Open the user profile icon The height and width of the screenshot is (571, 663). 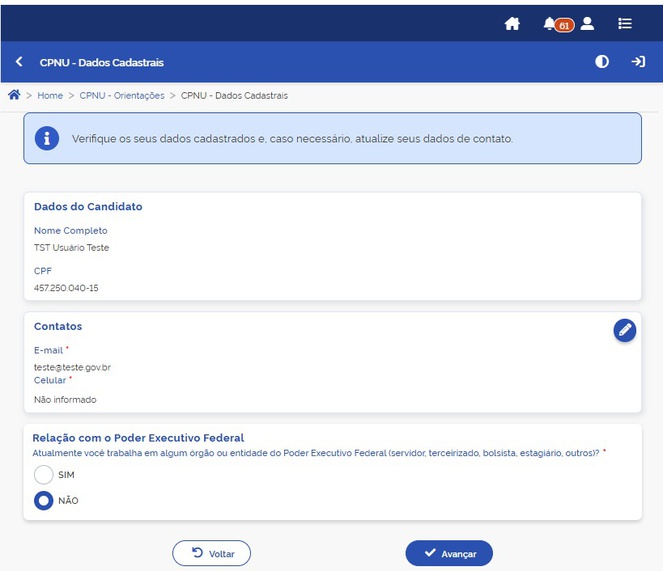click(587, 24)
